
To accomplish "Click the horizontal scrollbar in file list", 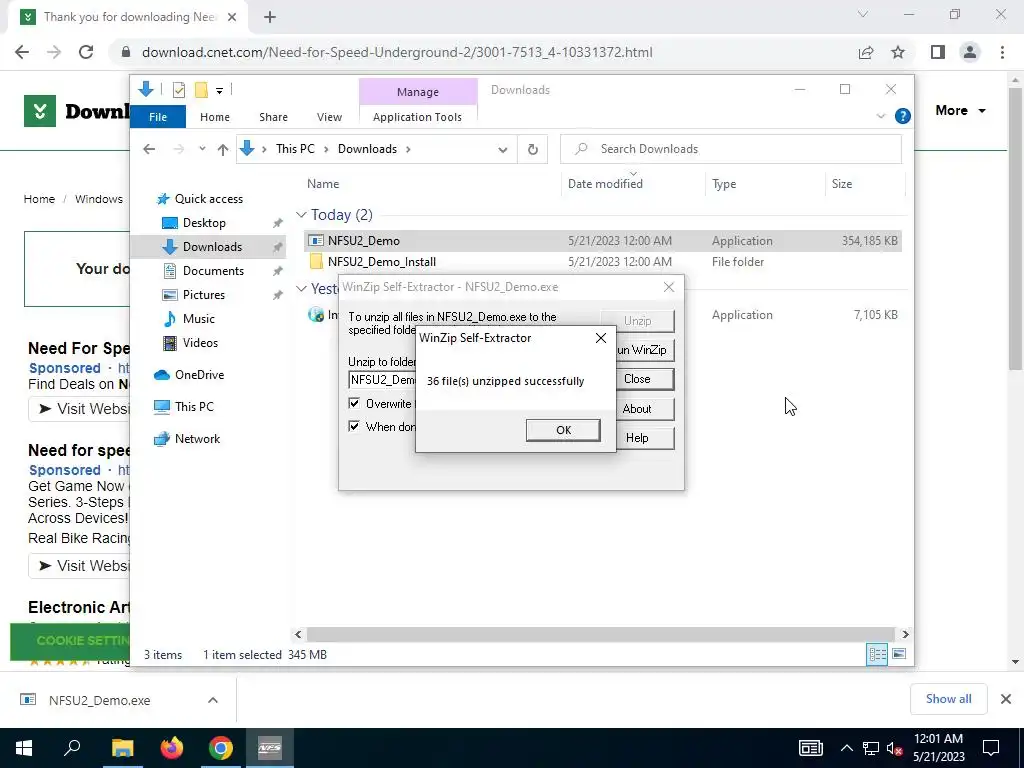I will click(600, 634).
